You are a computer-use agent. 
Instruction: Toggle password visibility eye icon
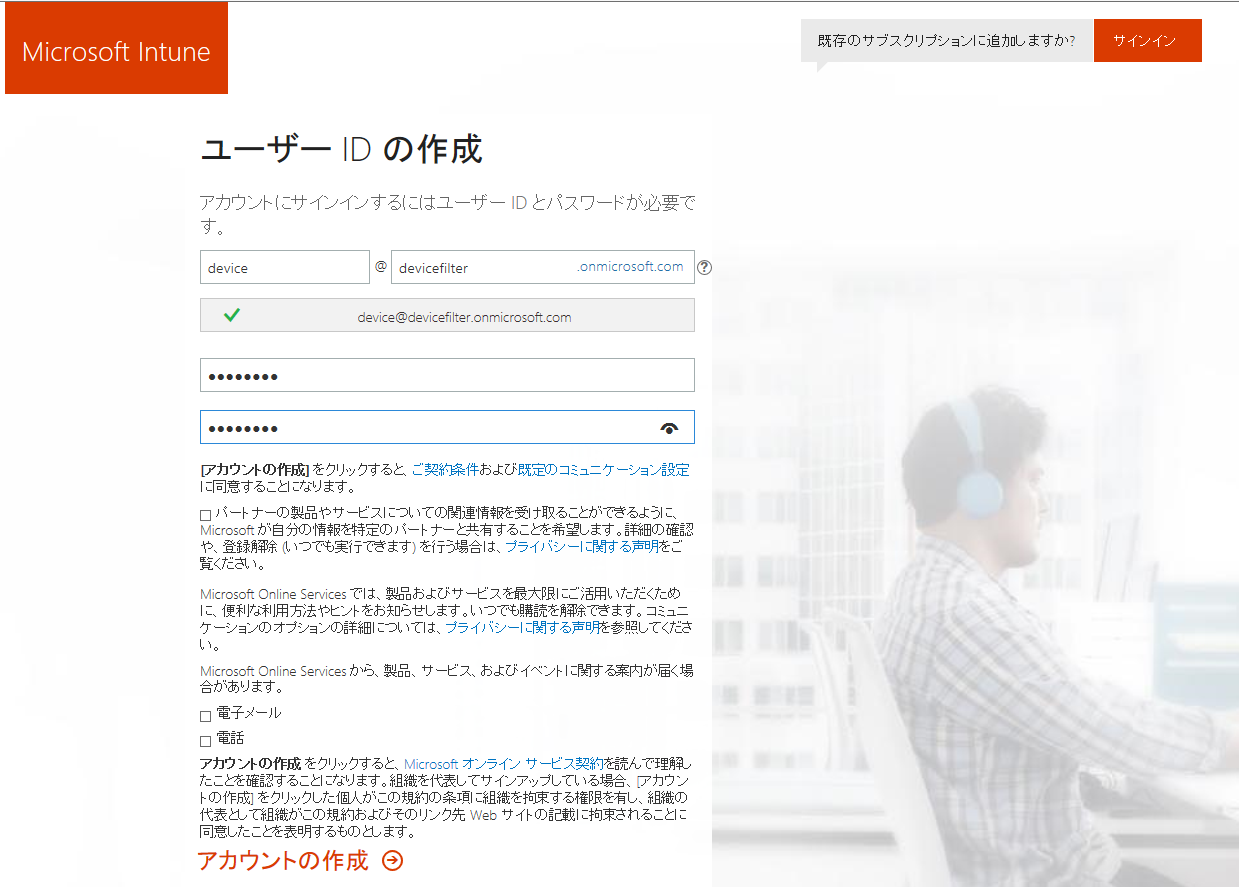coord(670,428)
